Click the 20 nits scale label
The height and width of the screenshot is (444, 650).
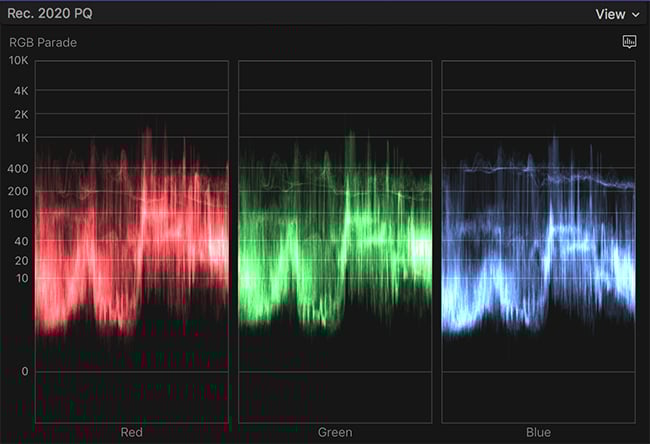[x=22, y=261]
